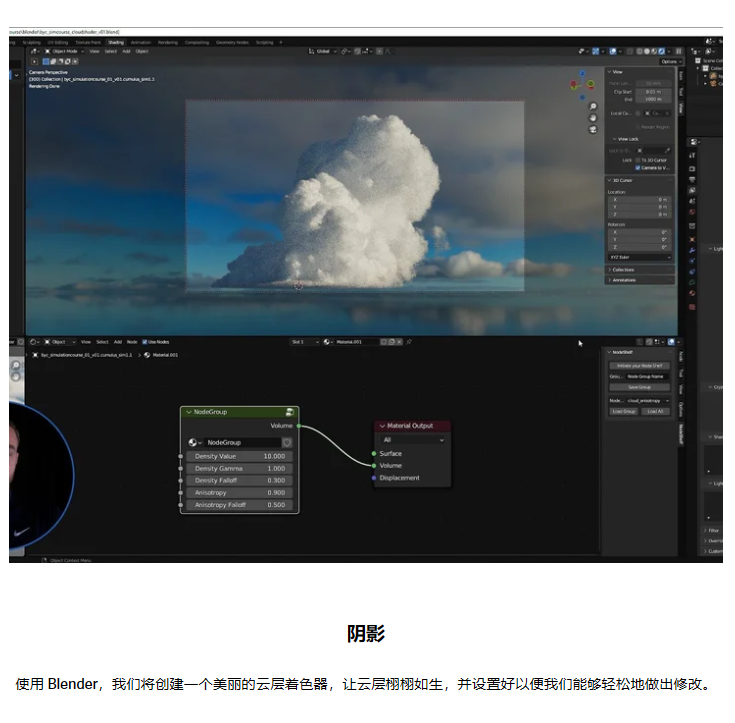Click the NodeGroup node header icon
735x723 pixels.
coord(290,412)
